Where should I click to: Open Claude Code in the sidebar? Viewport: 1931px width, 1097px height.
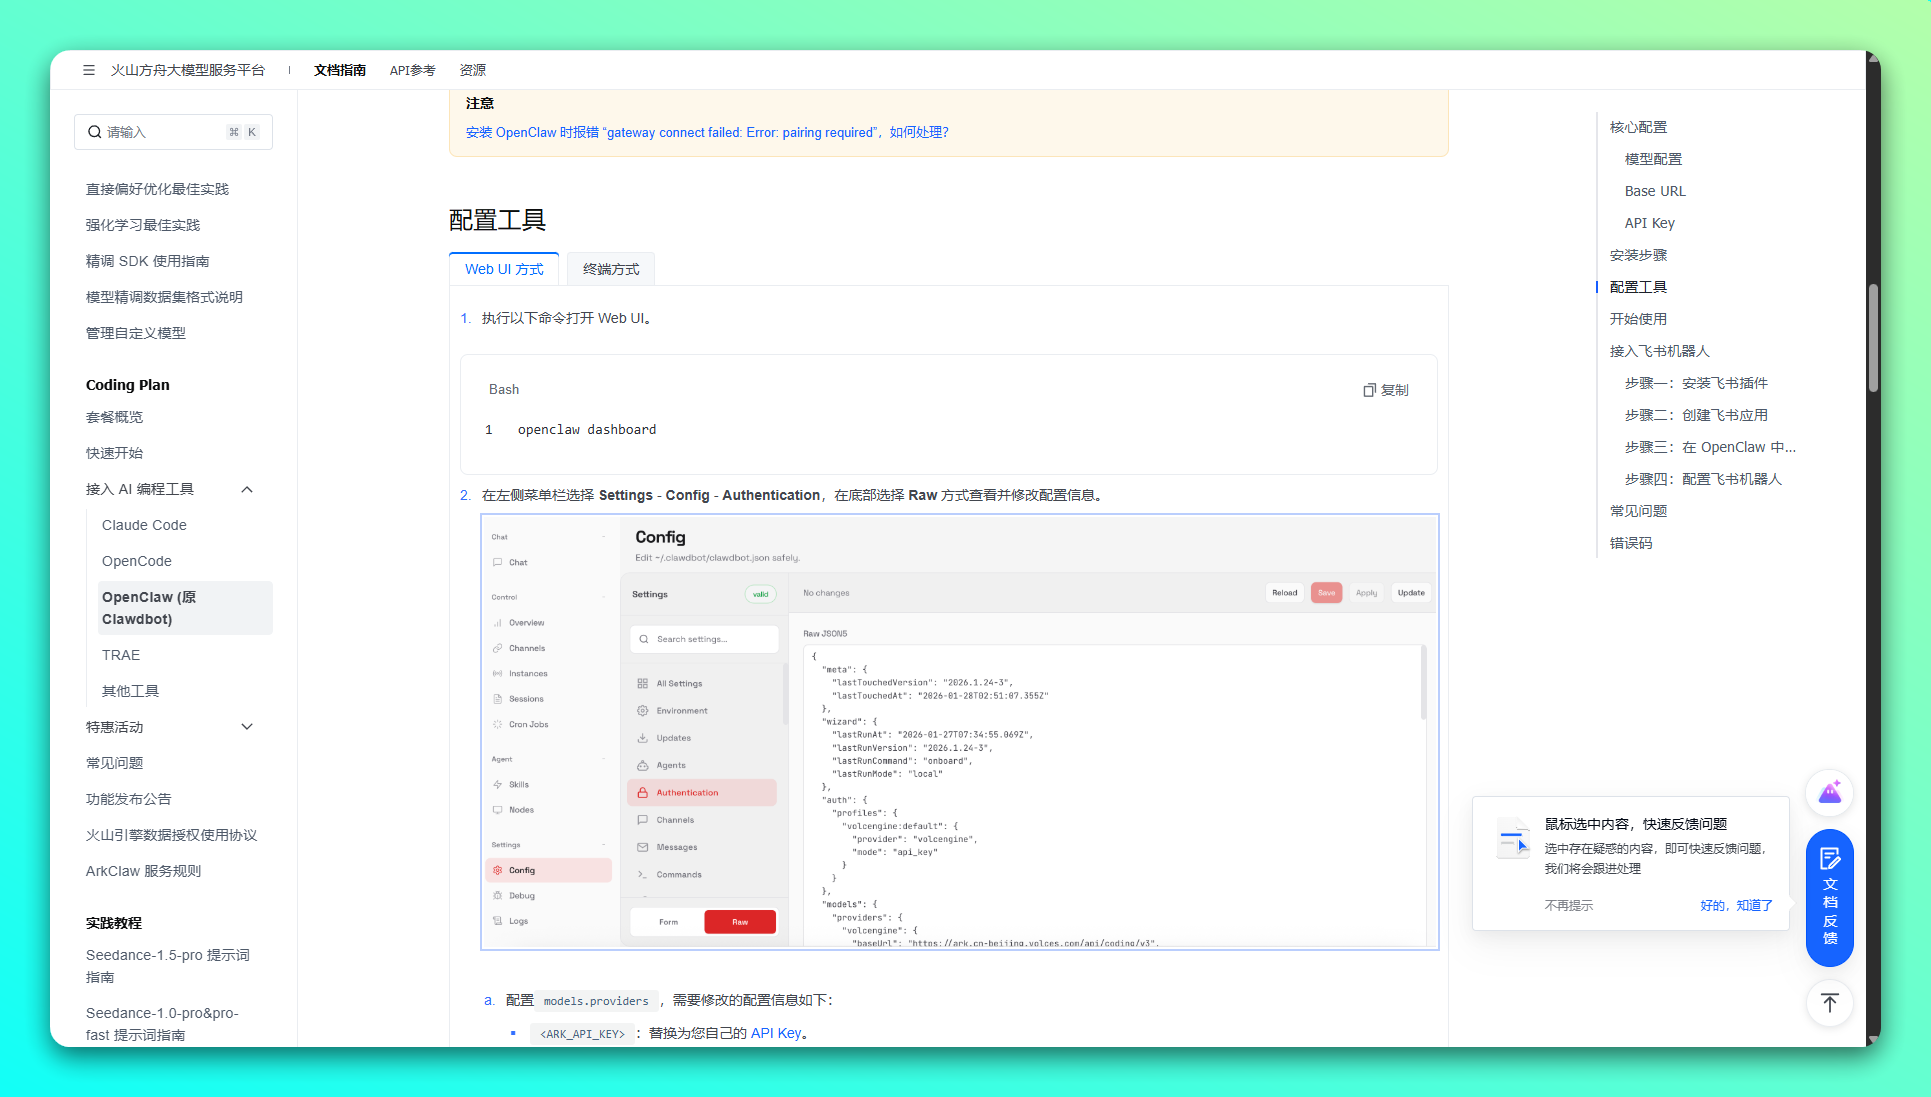click(144, 525)
